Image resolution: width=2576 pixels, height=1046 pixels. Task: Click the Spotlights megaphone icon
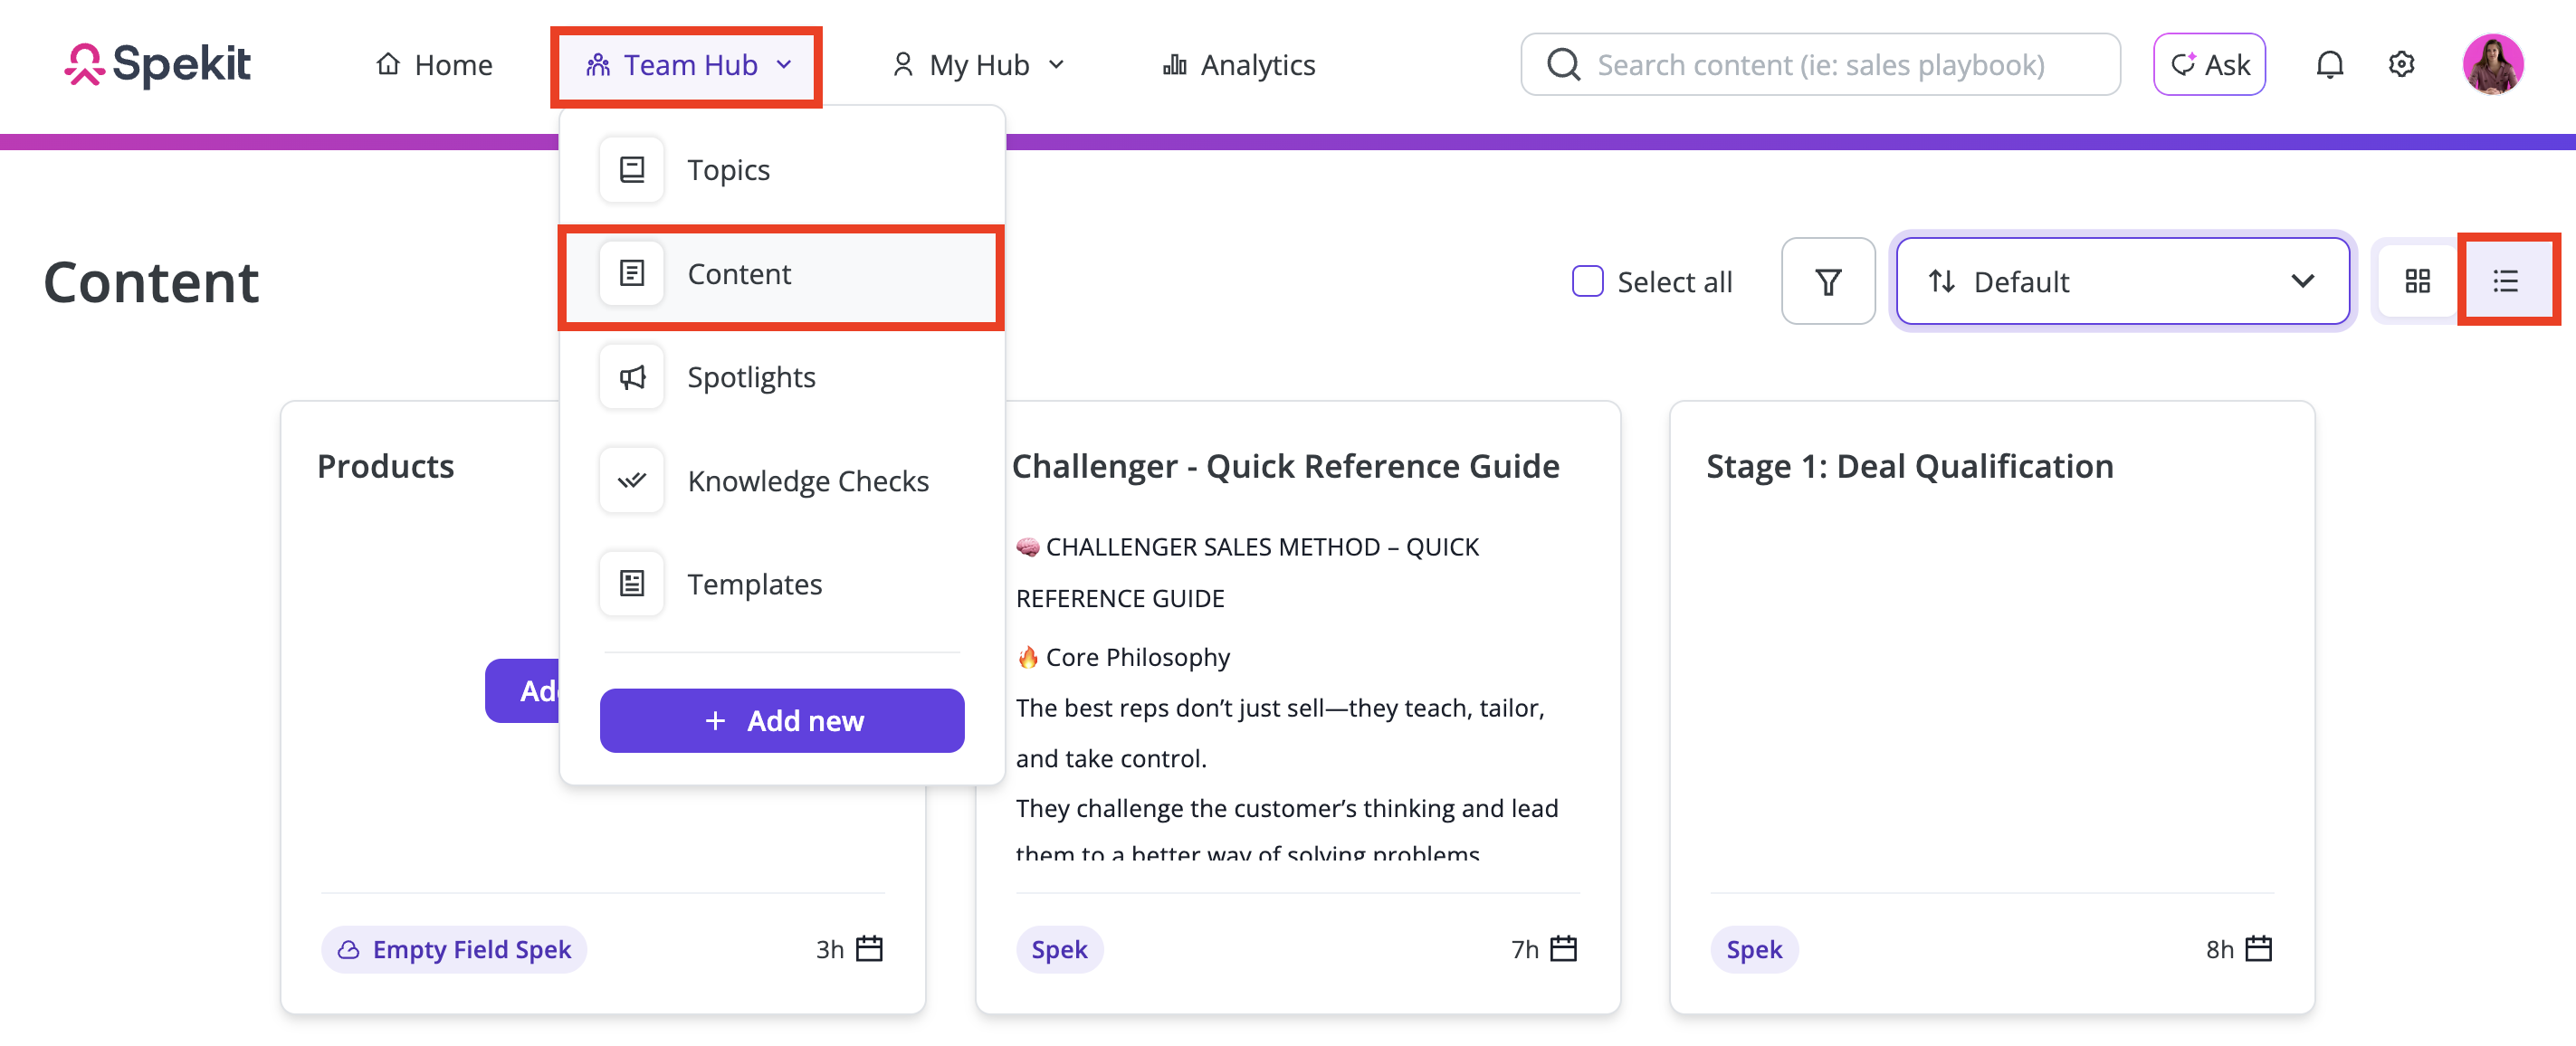pos(632,377)
